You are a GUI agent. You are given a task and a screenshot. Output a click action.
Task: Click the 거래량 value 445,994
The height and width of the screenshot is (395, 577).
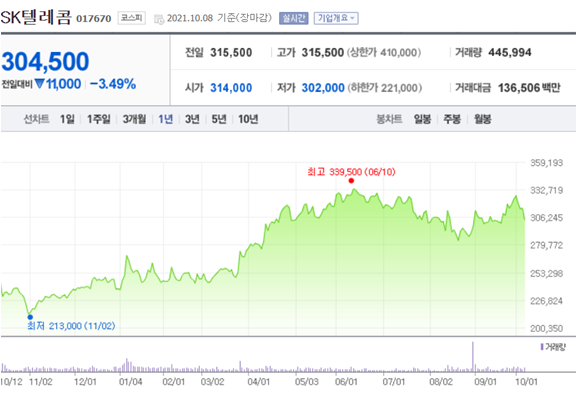[x=510, y=53]
